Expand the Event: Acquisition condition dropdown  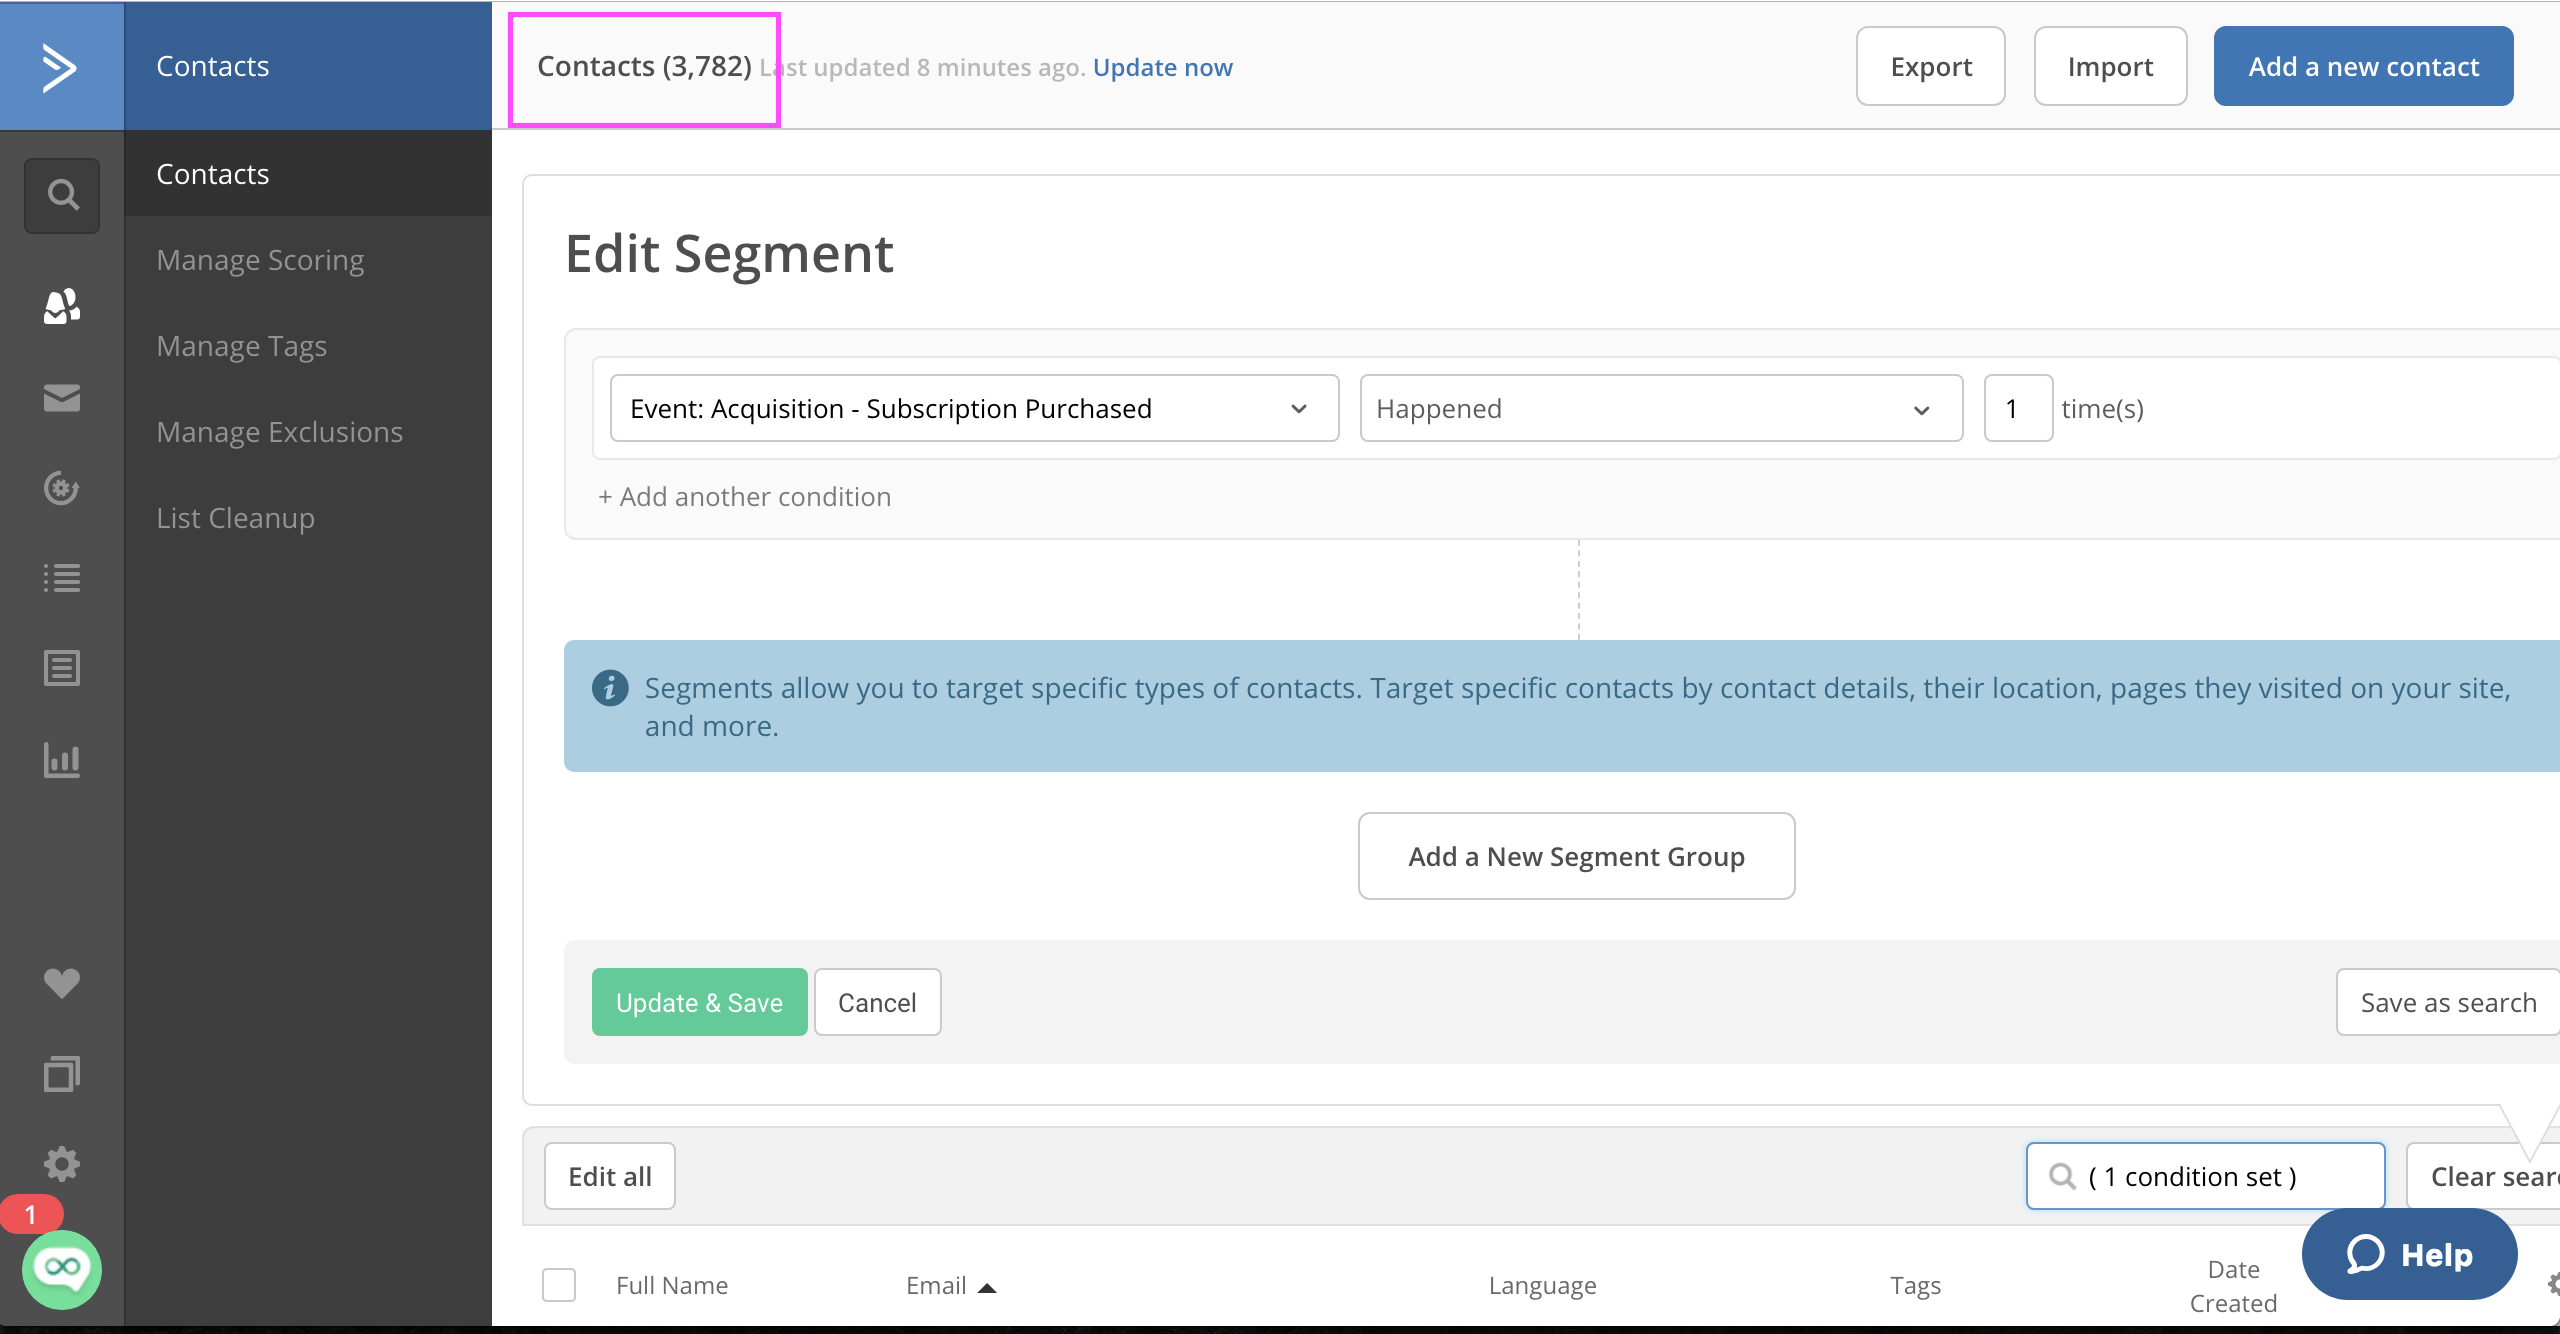(x=974, y=408)
